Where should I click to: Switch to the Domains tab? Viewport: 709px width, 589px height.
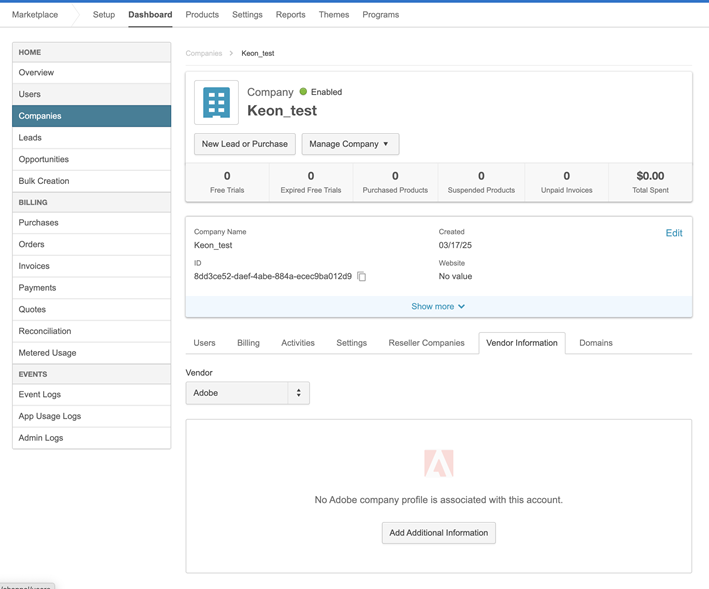click(595, 343)
